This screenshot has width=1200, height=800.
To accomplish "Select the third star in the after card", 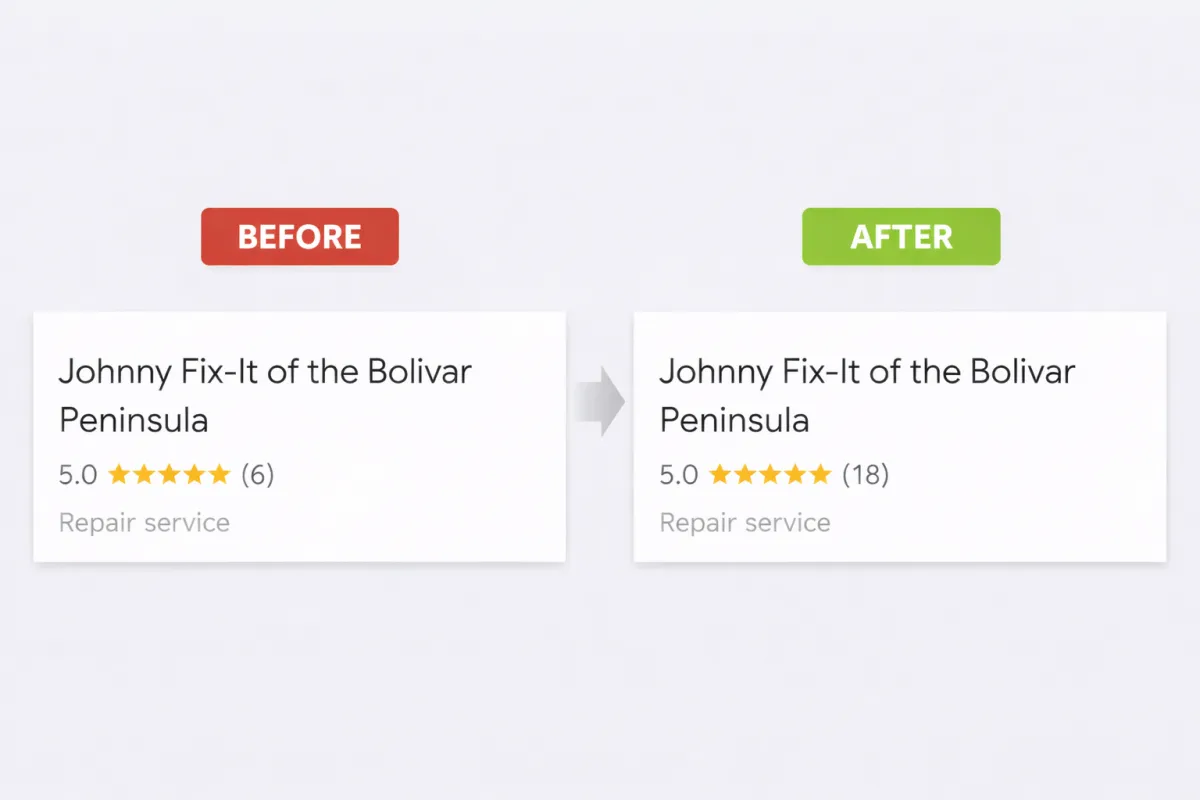I will coord(770,474).
